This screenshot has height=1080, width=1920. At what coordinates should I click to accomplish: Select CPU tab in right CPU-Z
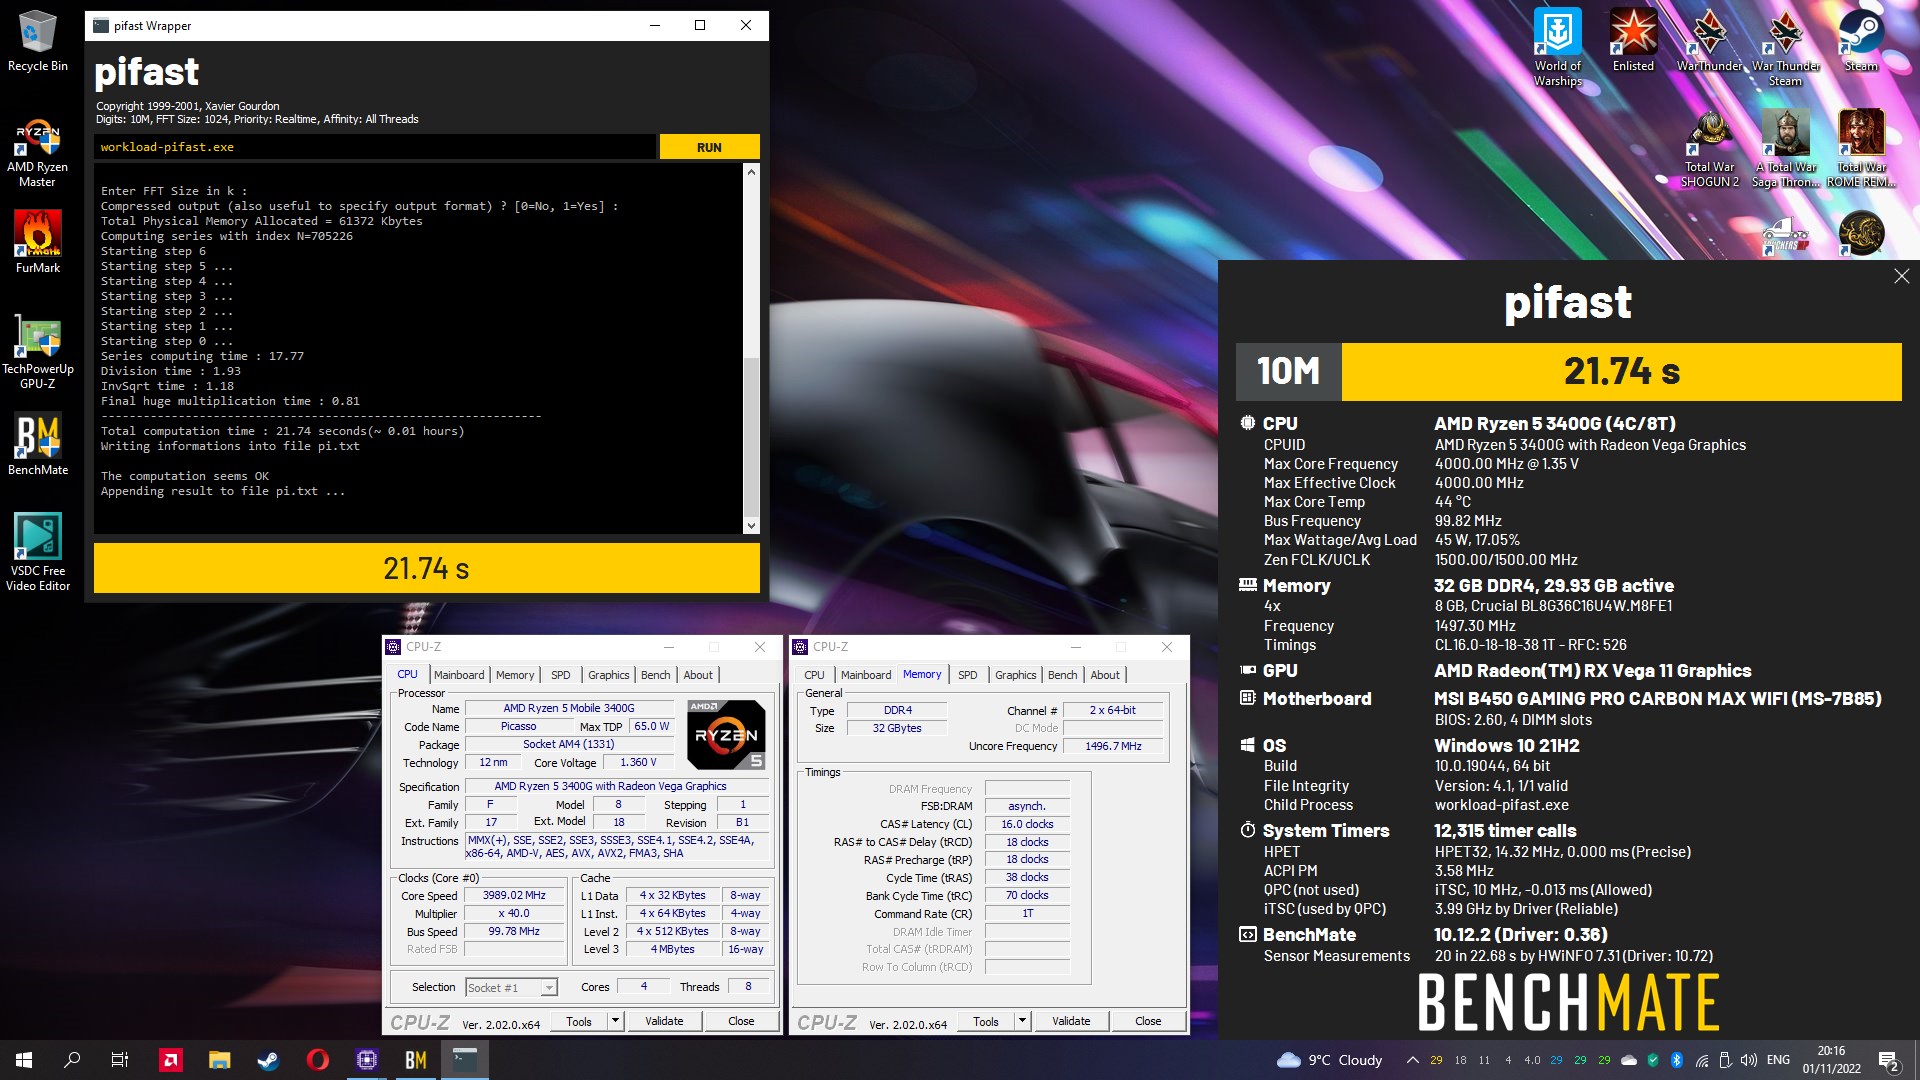tap(814, 675)
